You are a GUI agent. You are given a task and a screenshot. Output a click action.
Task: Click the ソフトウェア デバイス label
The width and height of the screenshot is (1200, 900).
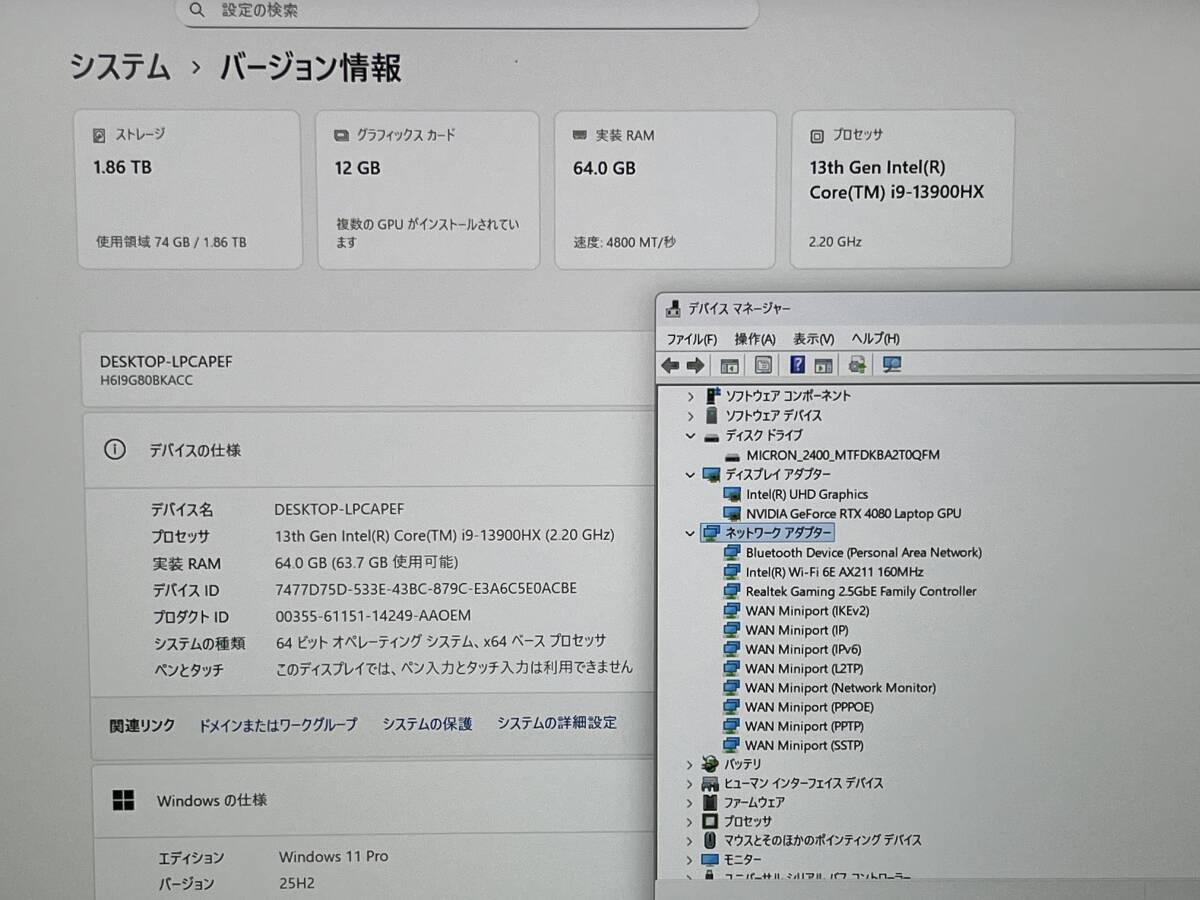coord(773,415)
